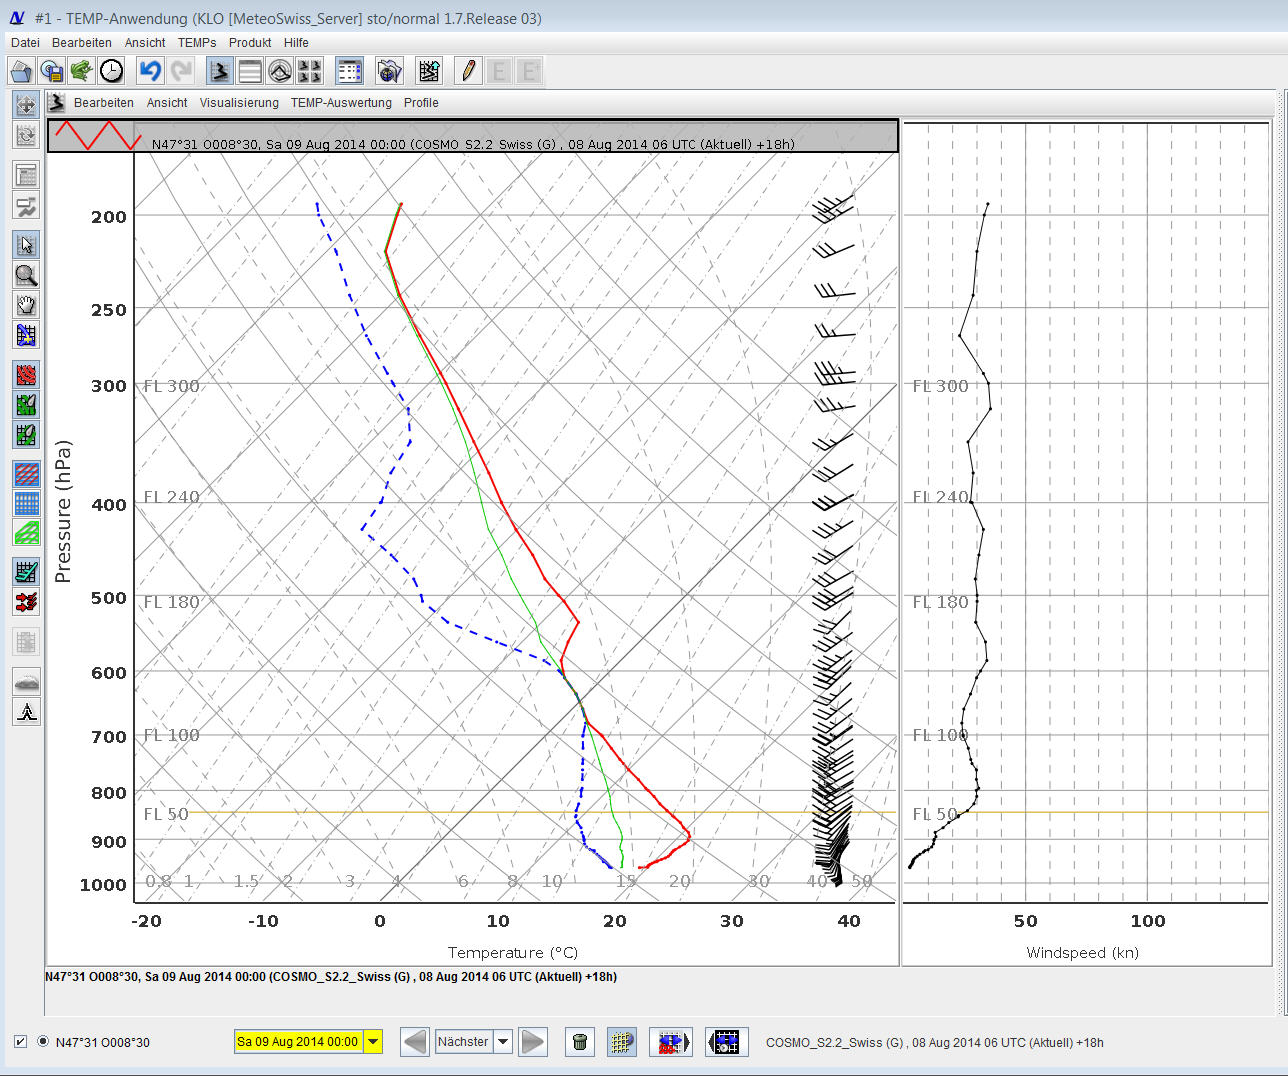1288x1076 pixels.
Task: Click the save disk icon in toolbar
Action: click(x=52, y=71)
